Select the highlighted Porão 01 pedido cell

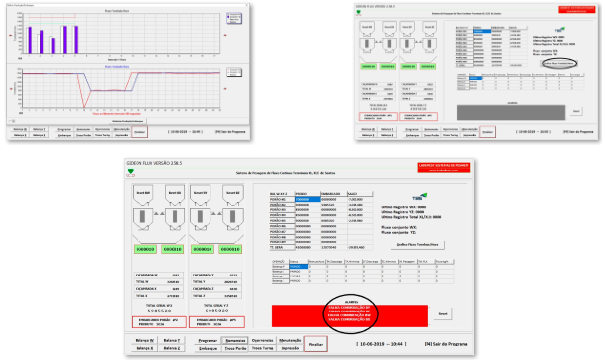[x=307, y=199]
